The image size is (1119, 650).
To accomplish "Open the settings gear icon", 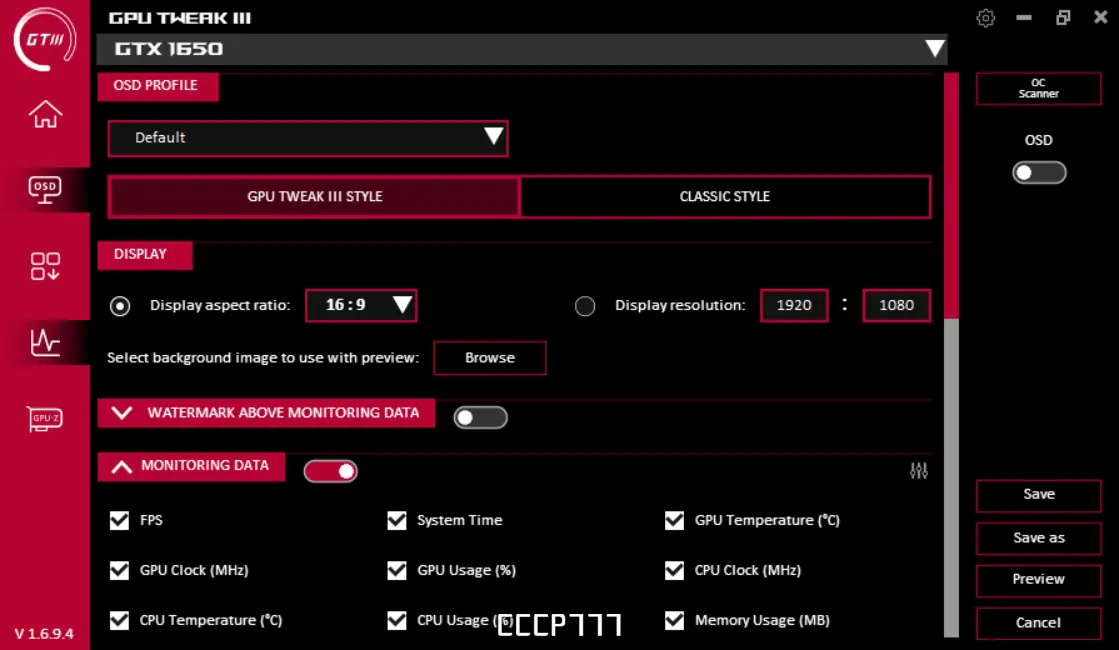I will point(986,18).
